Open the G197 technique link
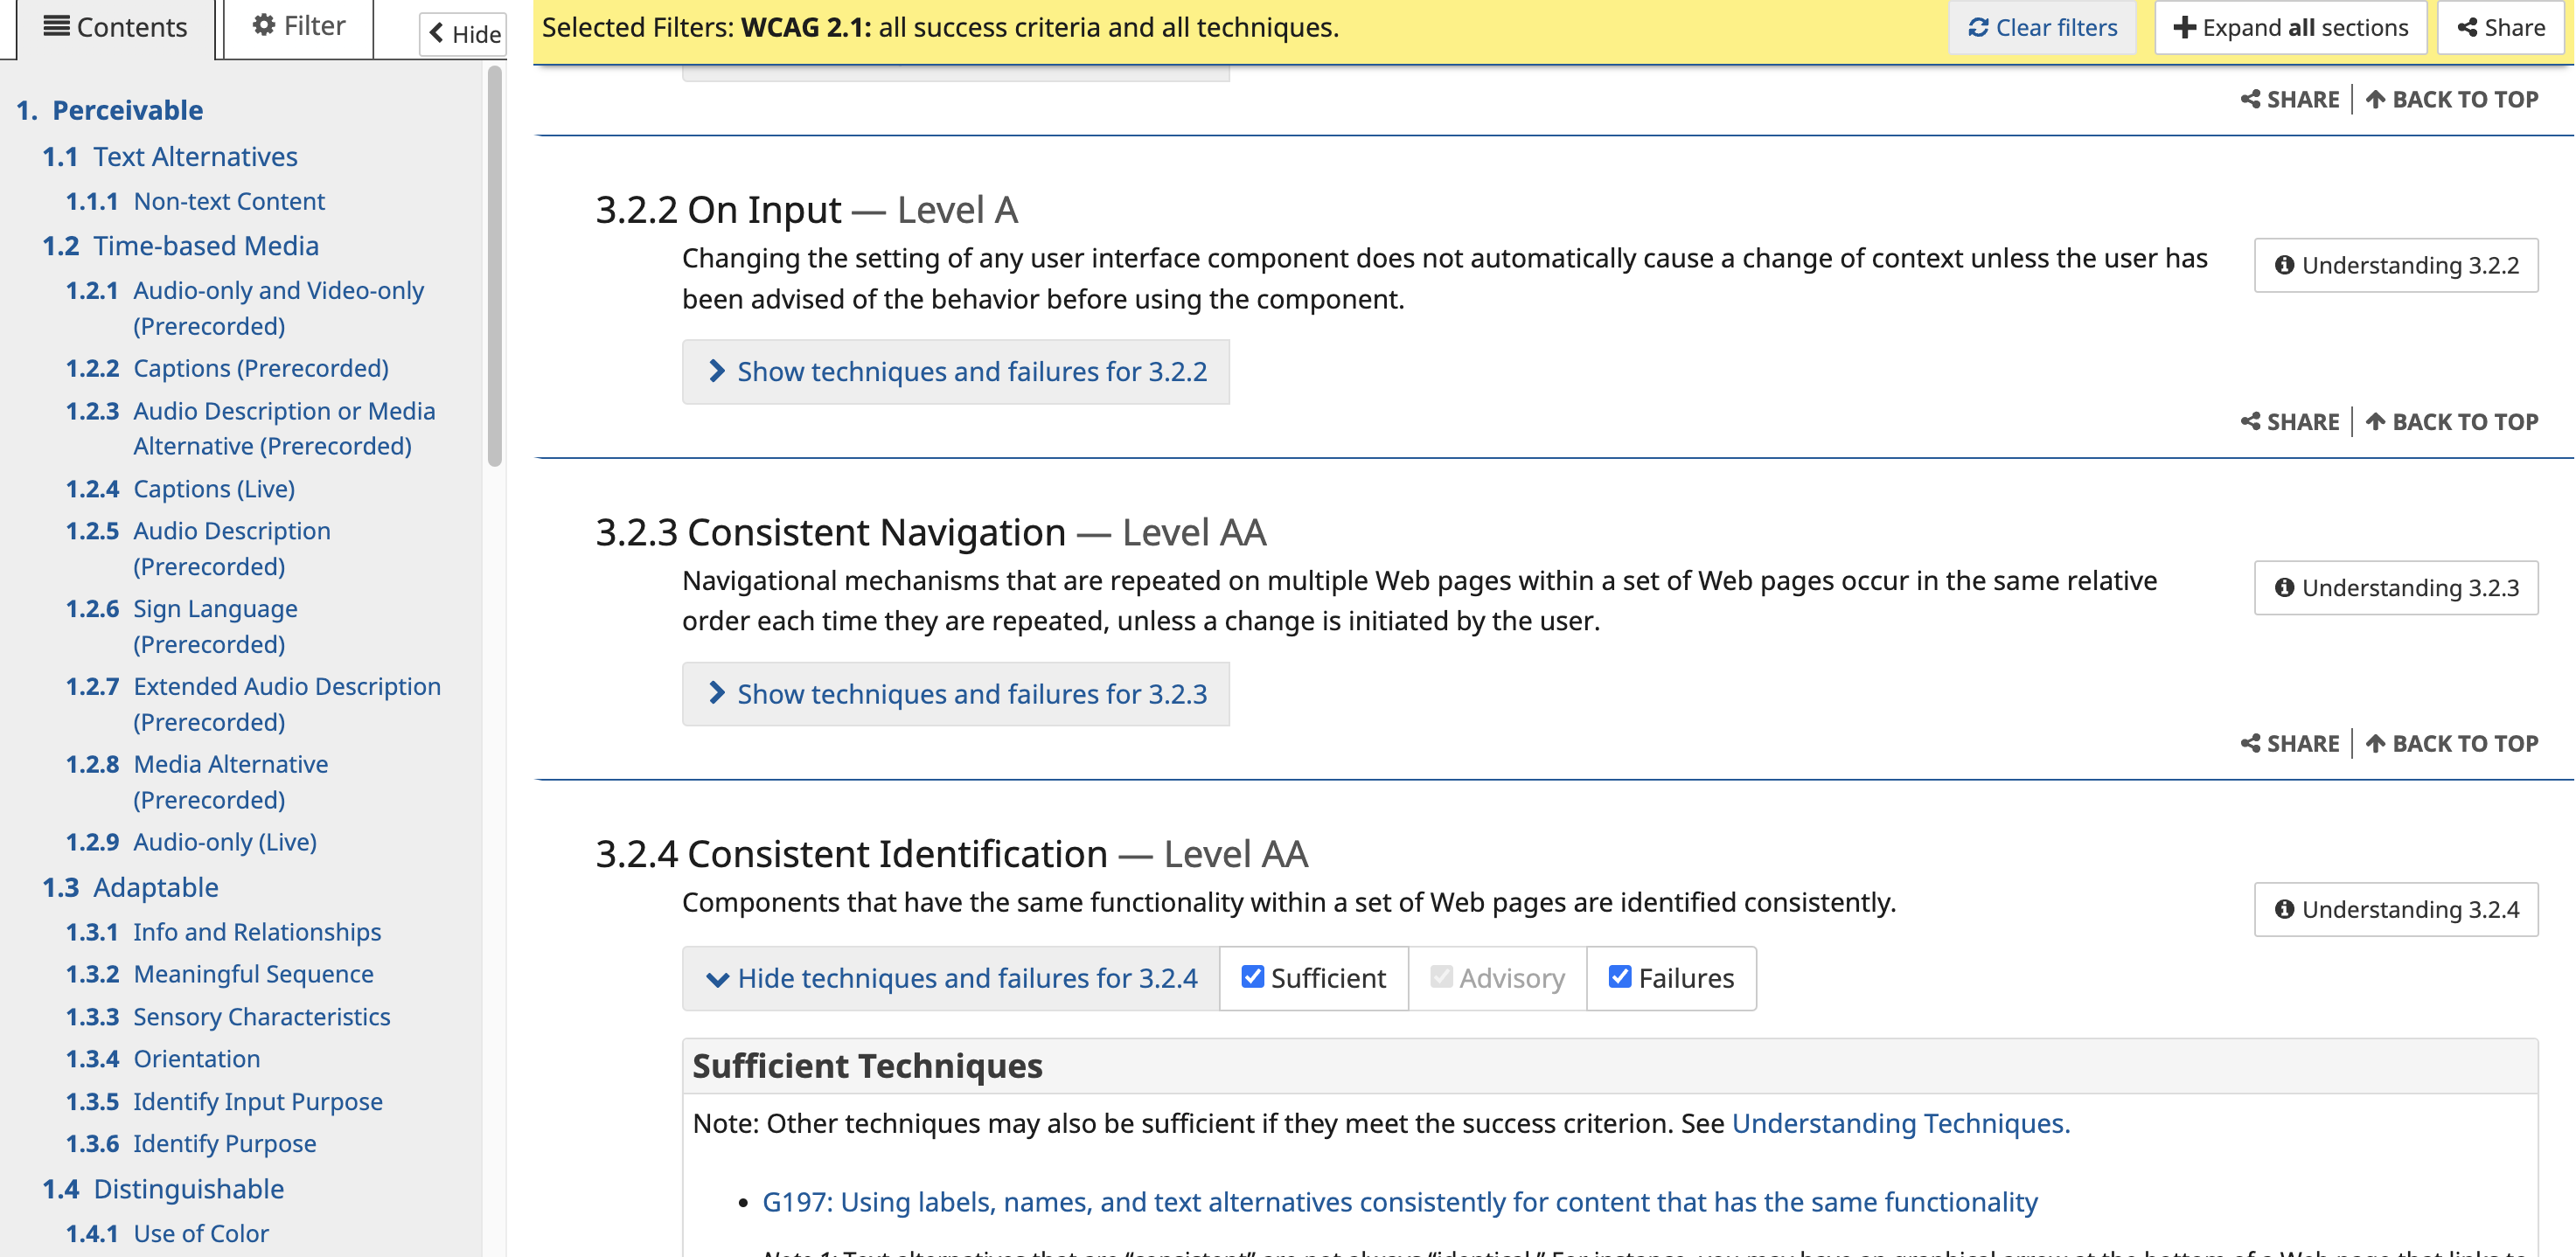 click(1399, 1202)
